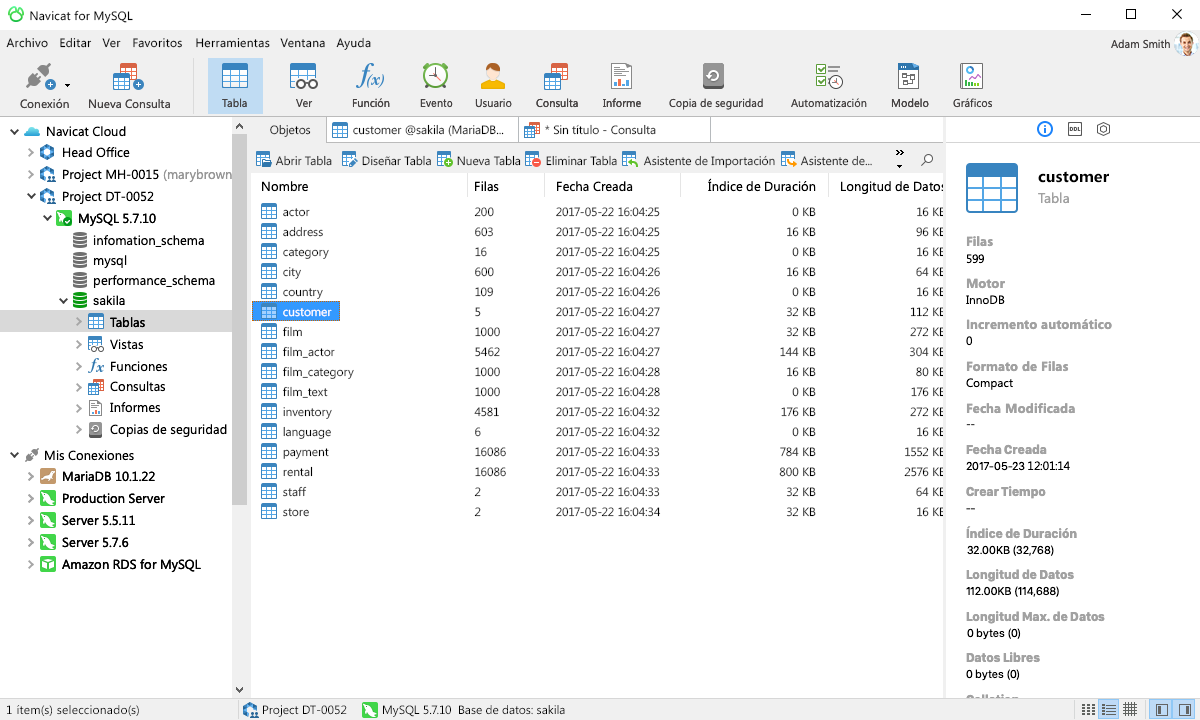This screenshot has width=1200, height=720.
Task: Switch to ER diagram view in status bar
Action: pyautogui.click(x=1130, y=710)
